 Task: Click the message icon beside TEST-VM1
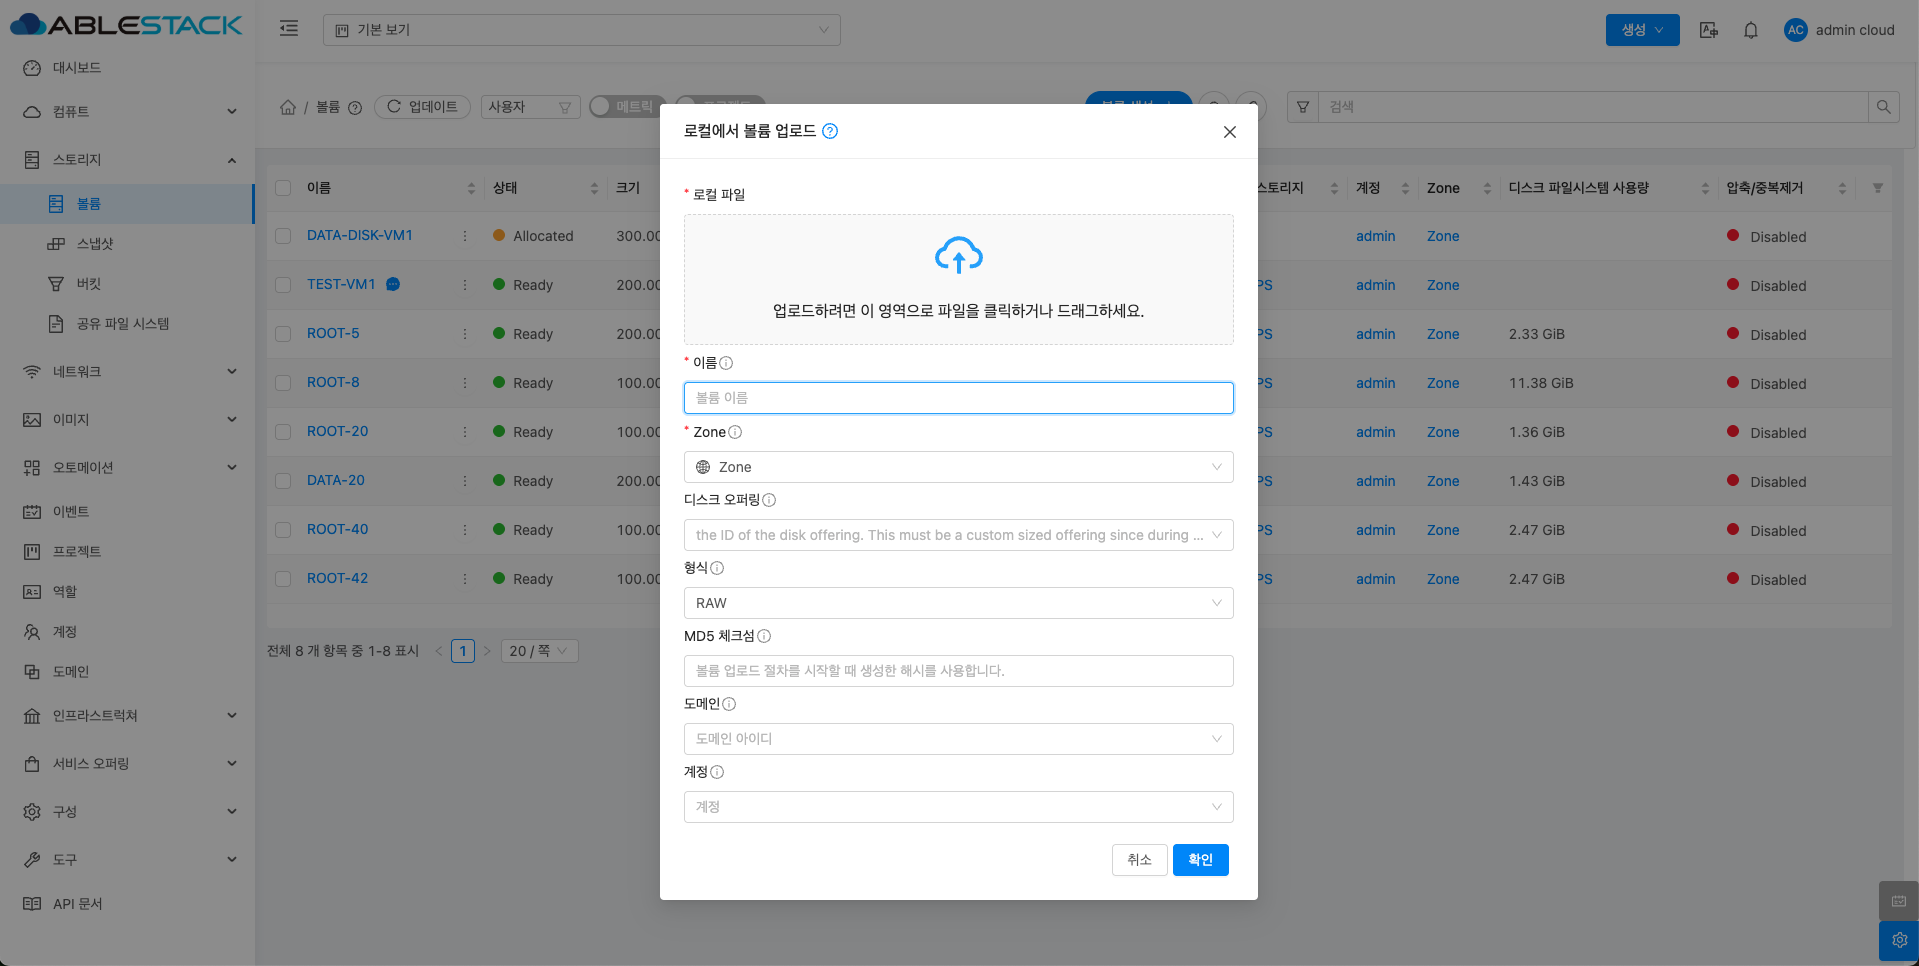point(393,284)
